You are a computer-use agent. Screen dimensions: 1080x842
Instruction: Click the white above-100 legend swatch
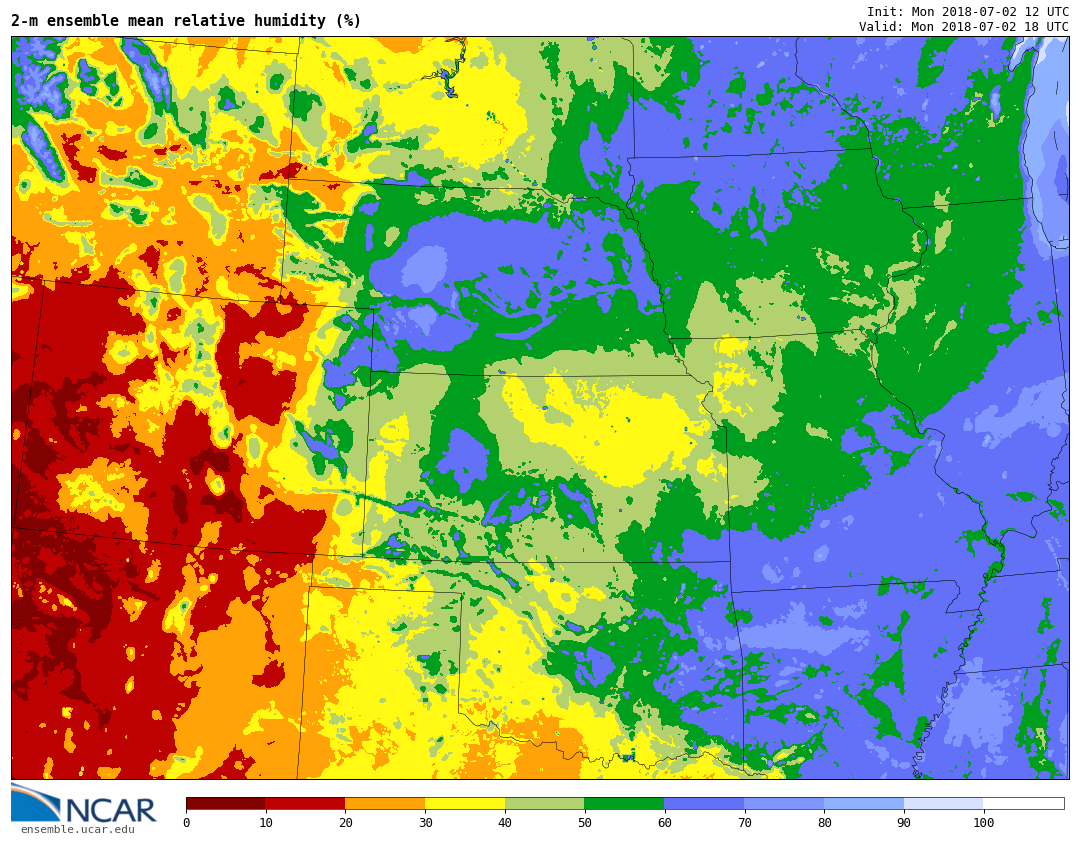[1024, 803]
